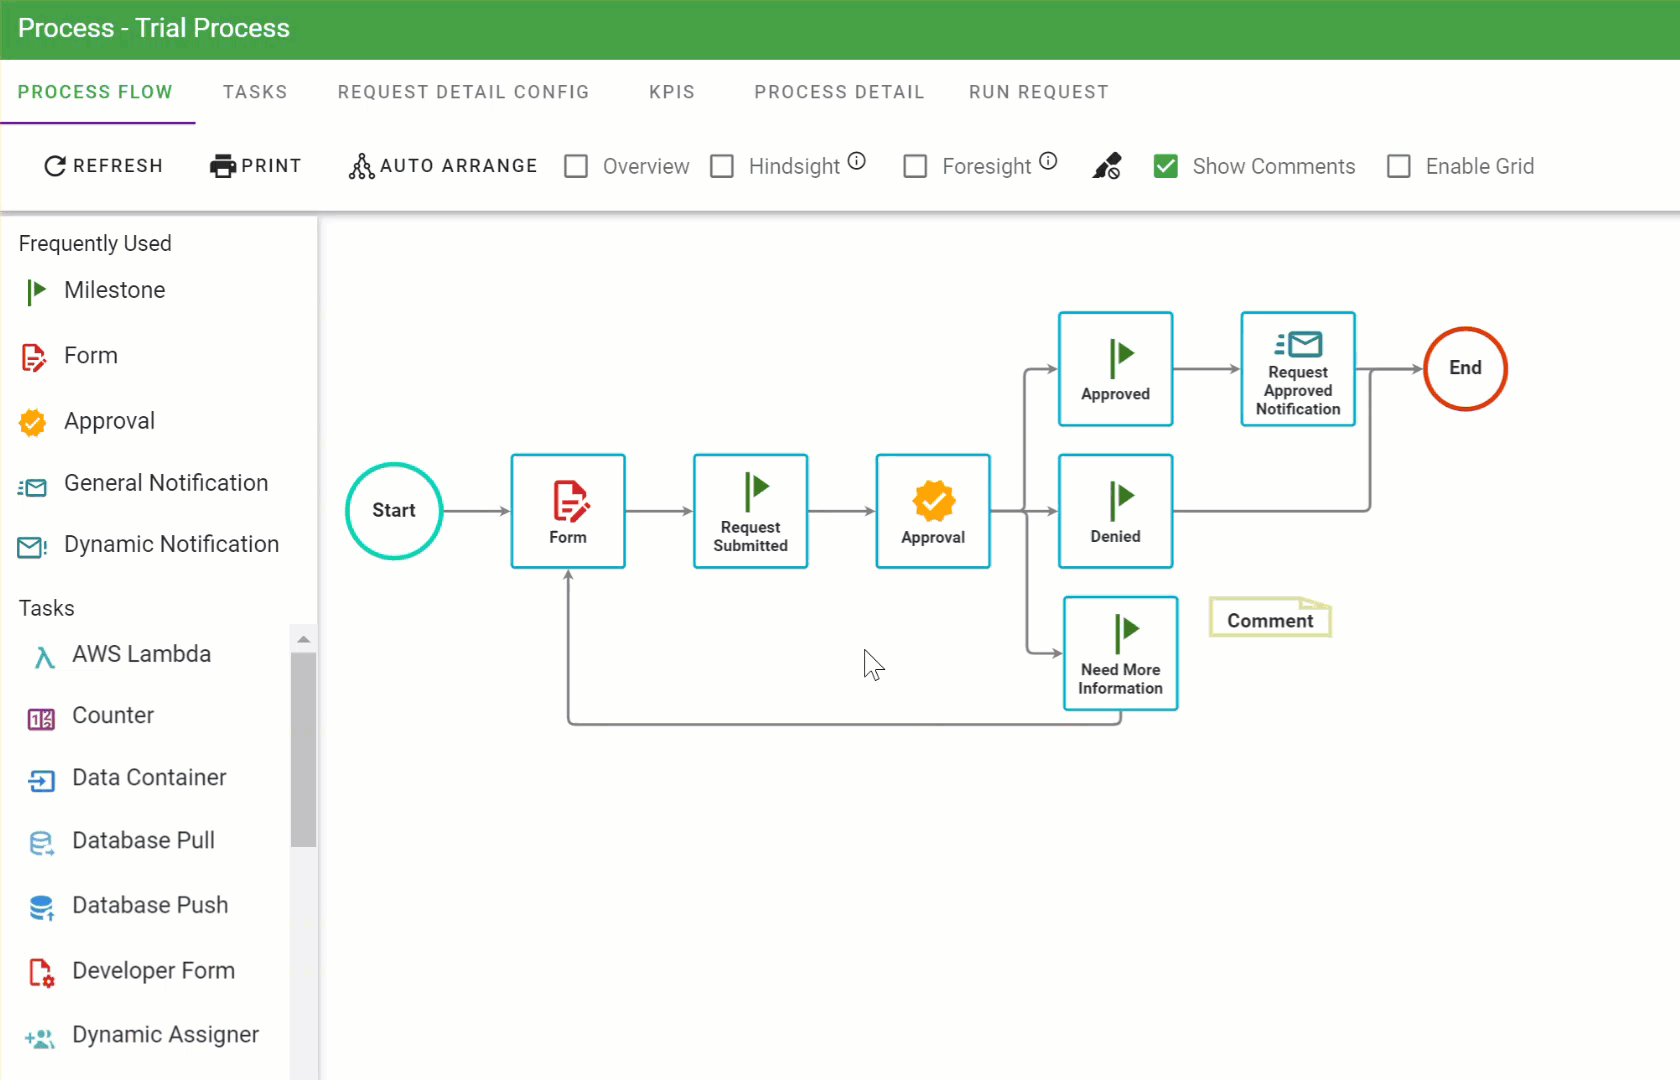Click the Counter task icon

pyautogui.click(x=41, y=718)
